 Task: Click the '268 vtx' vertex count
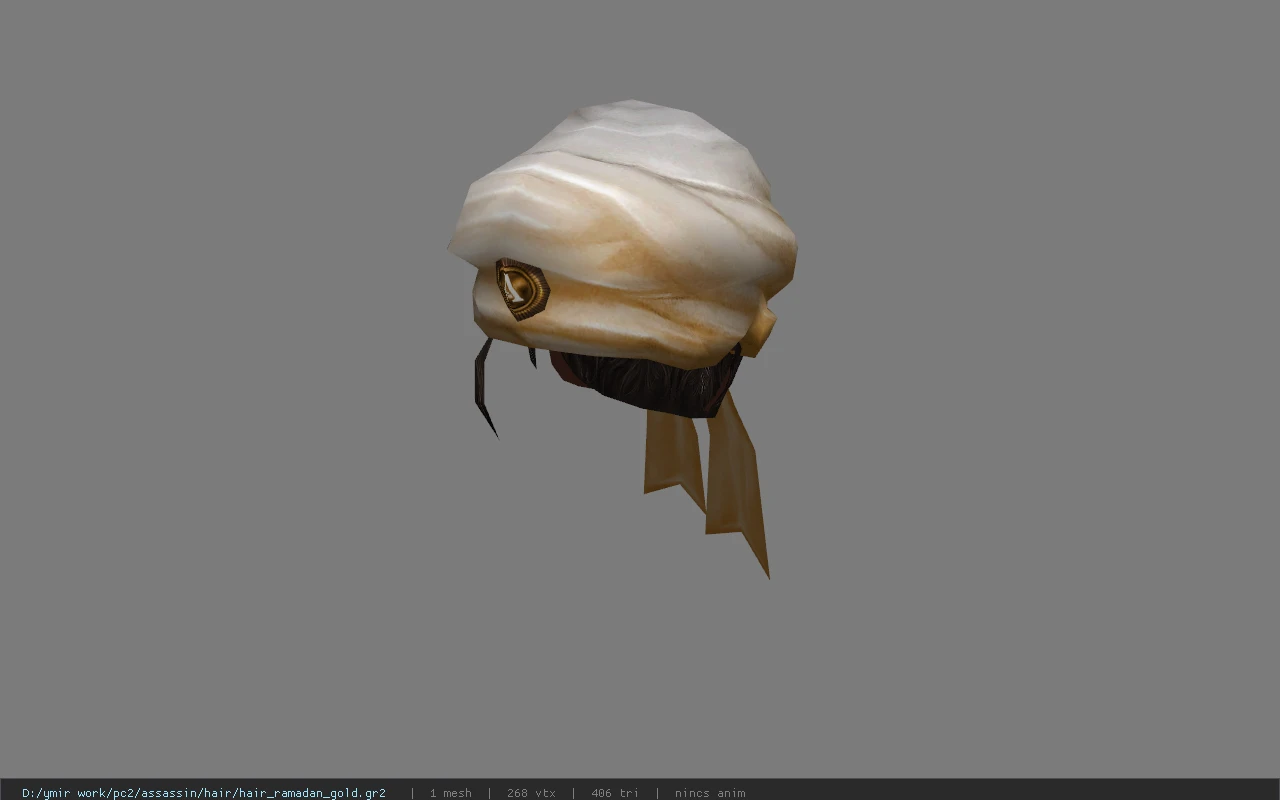click(531, 793)
